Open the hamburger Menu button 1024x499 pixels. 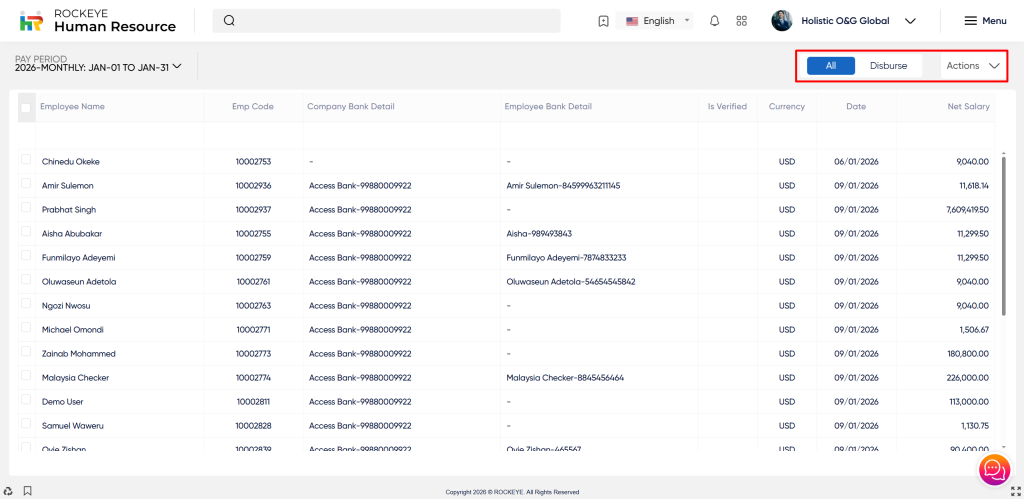tap(984, 21)
